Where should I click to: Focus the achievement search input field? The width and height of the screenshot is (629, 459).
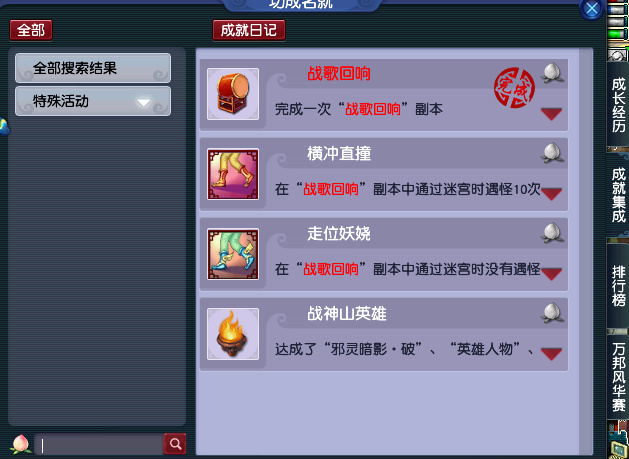click(x=99, y=444)
